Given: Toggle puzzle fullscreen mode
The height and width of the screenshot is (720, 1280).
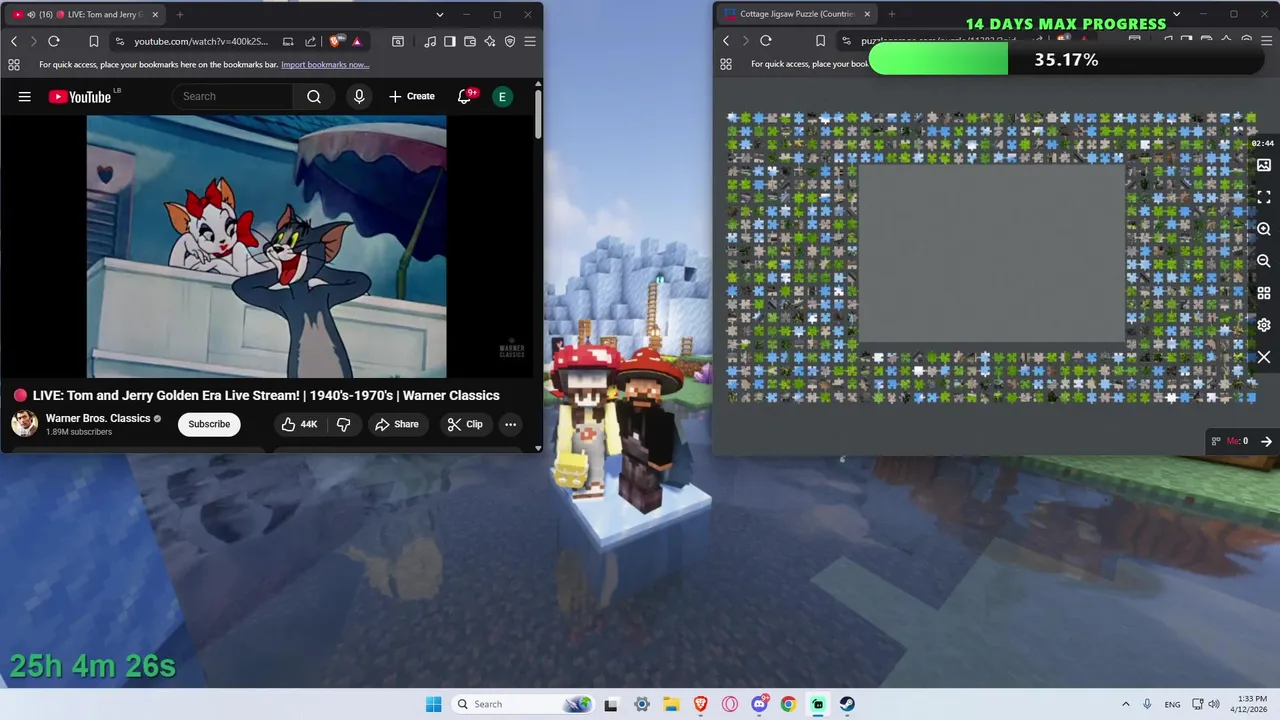Looking at the screenshot, I should pos(1264,197).
